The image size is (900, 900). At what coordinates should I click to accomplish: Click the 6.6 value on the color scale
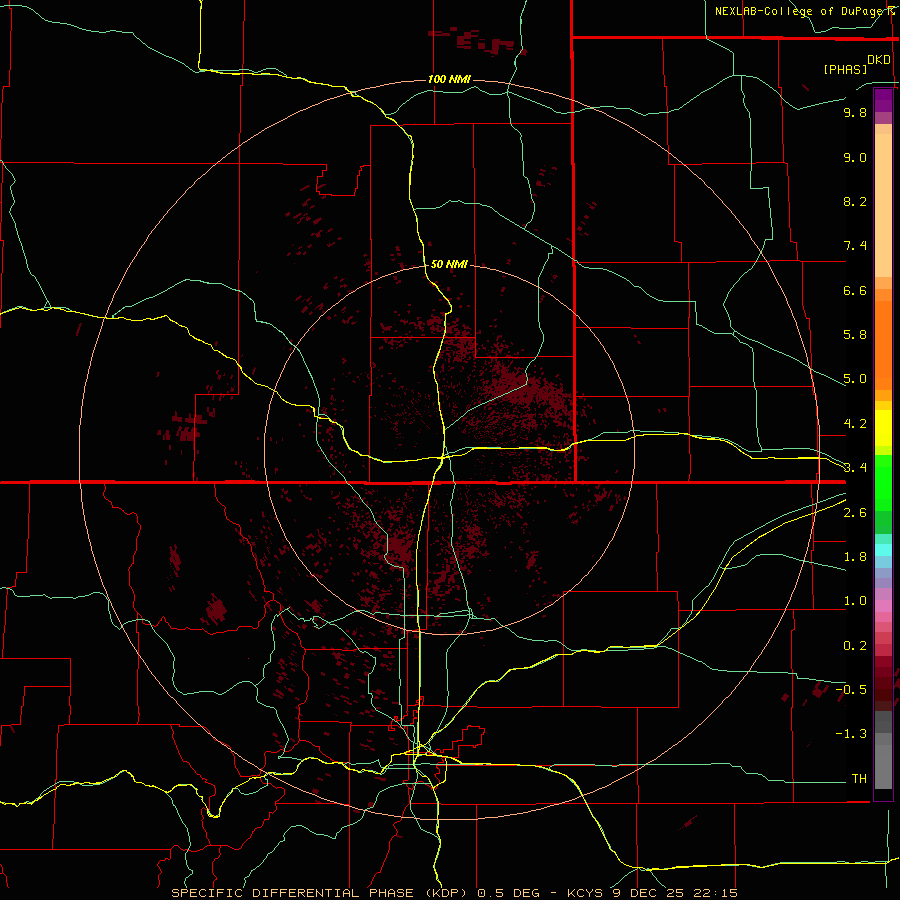[855, 290]
